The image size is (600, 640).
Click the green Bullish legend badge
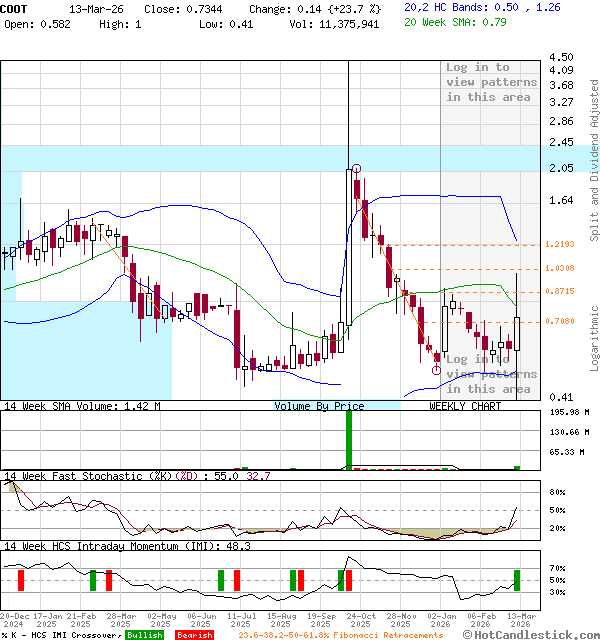point(145,635)
